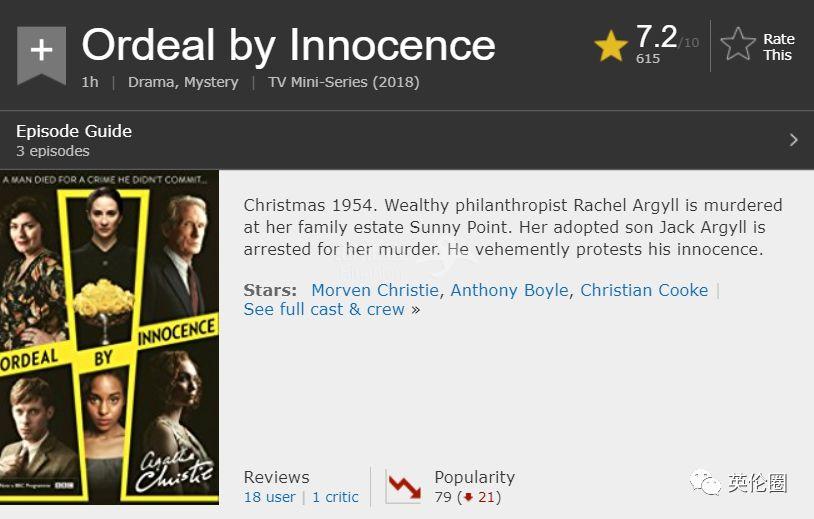Screen dimensions: 814x519
Task: Click the Ordeal by Innocence poster
Action: (109, 336)
